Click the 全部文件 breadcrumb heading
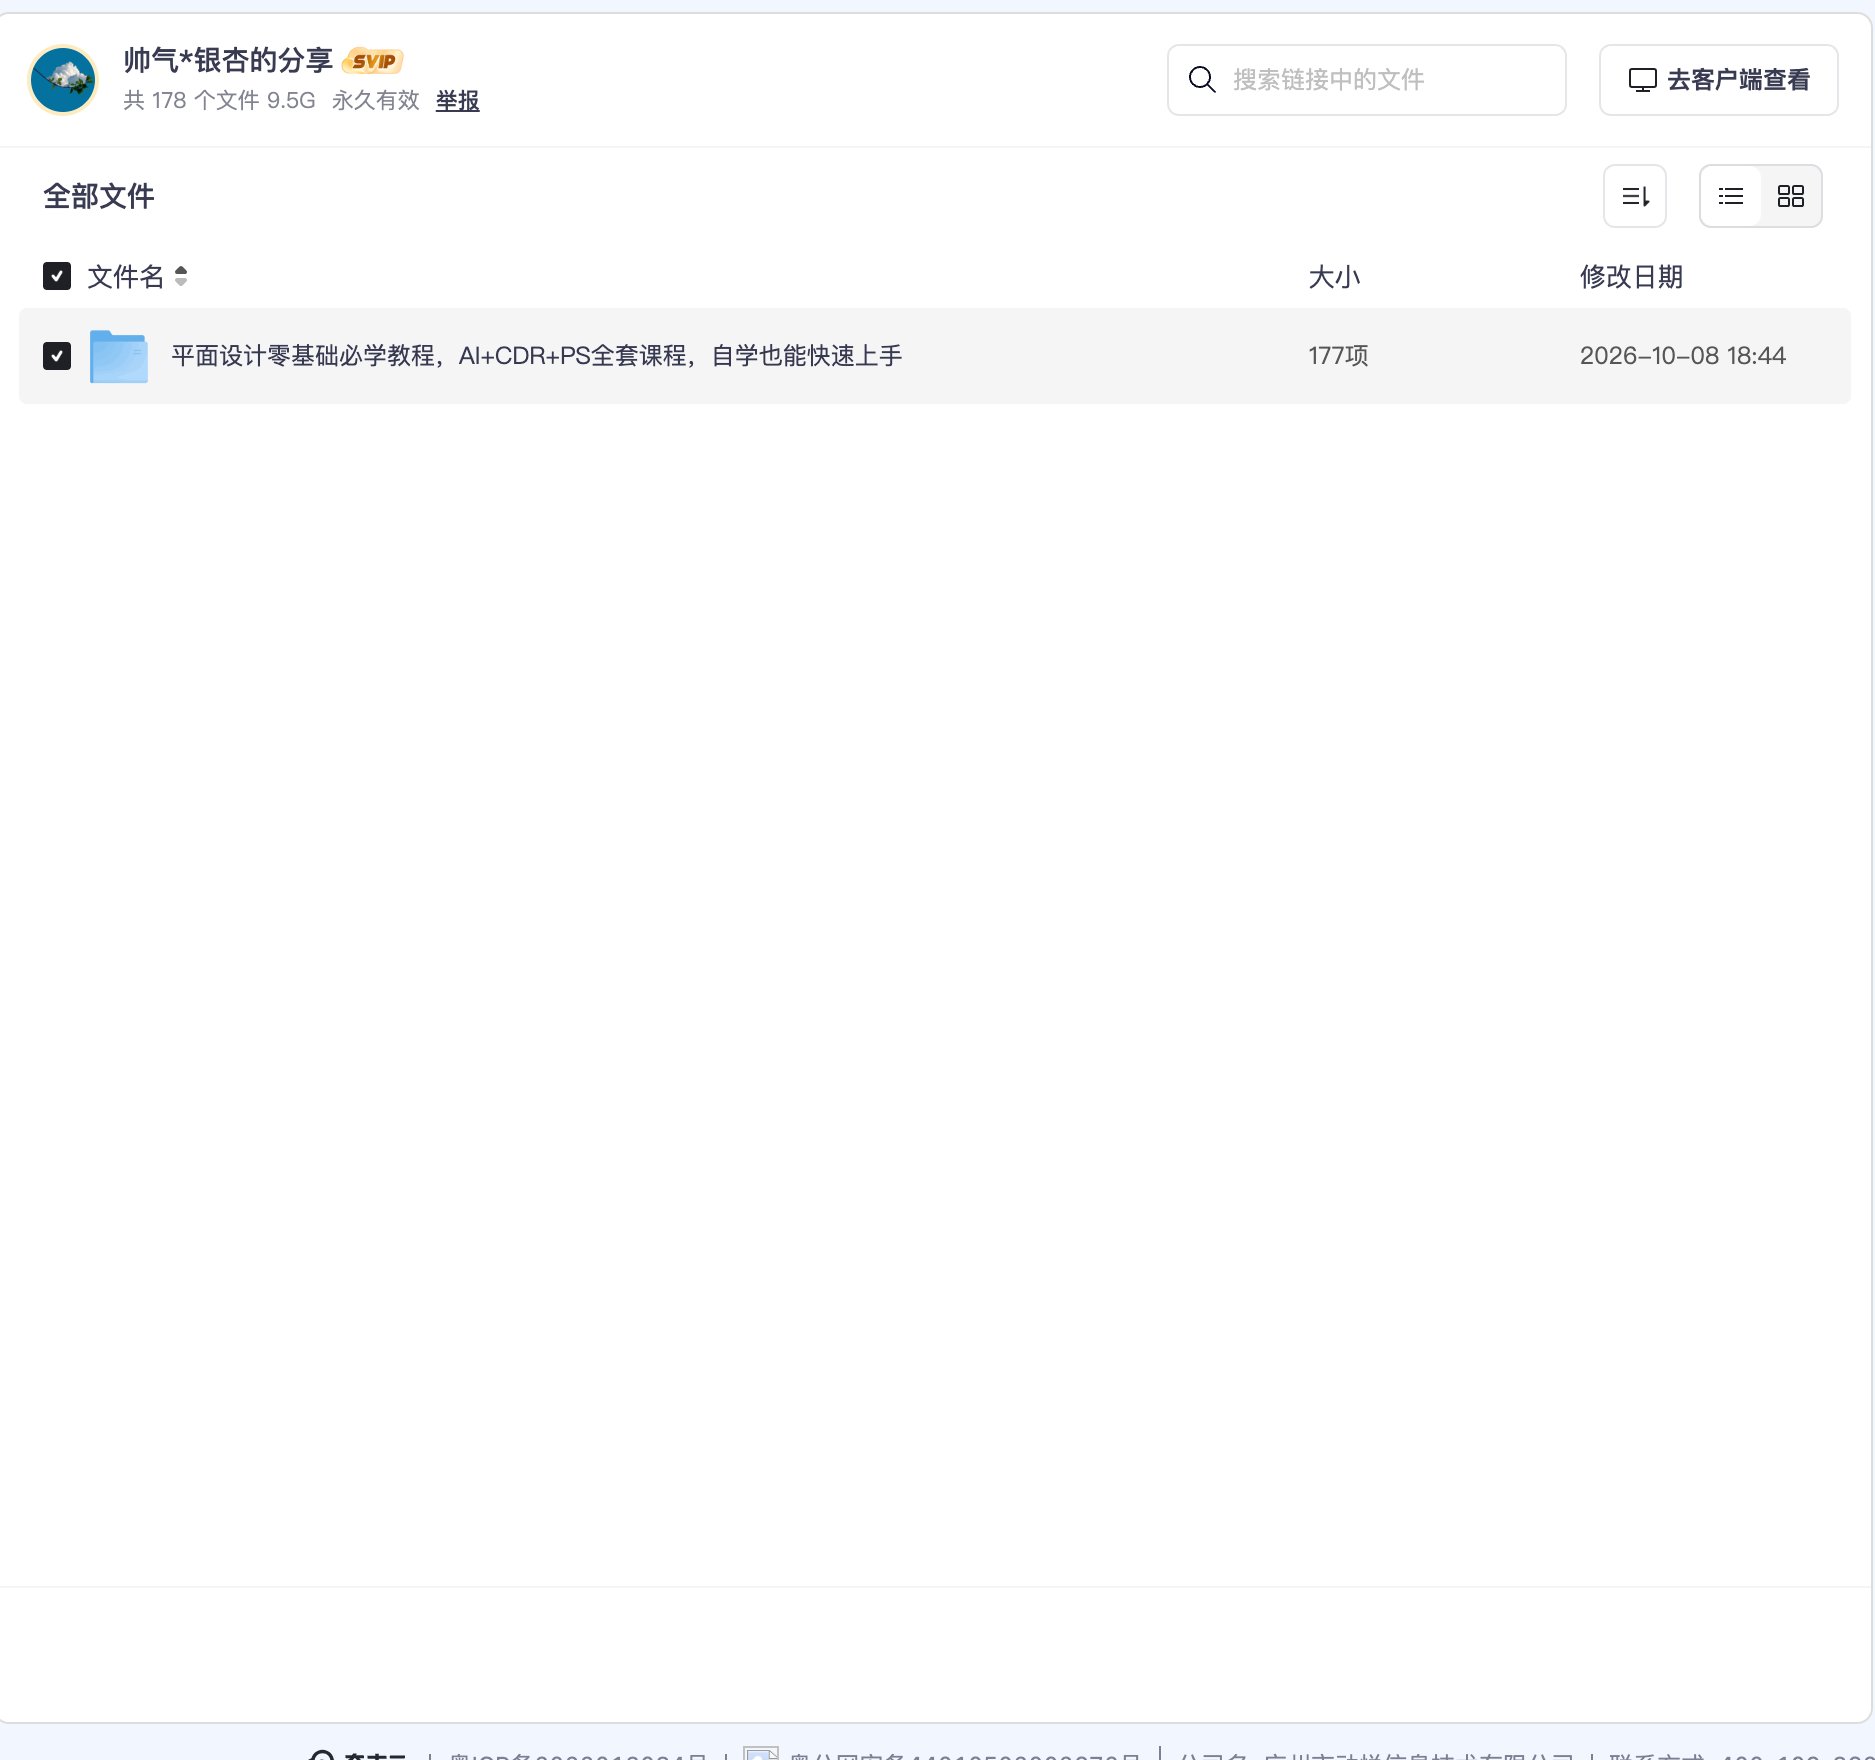This screenshot has height=1760, width=1875. pyautogui.click(x=99, y=196)
